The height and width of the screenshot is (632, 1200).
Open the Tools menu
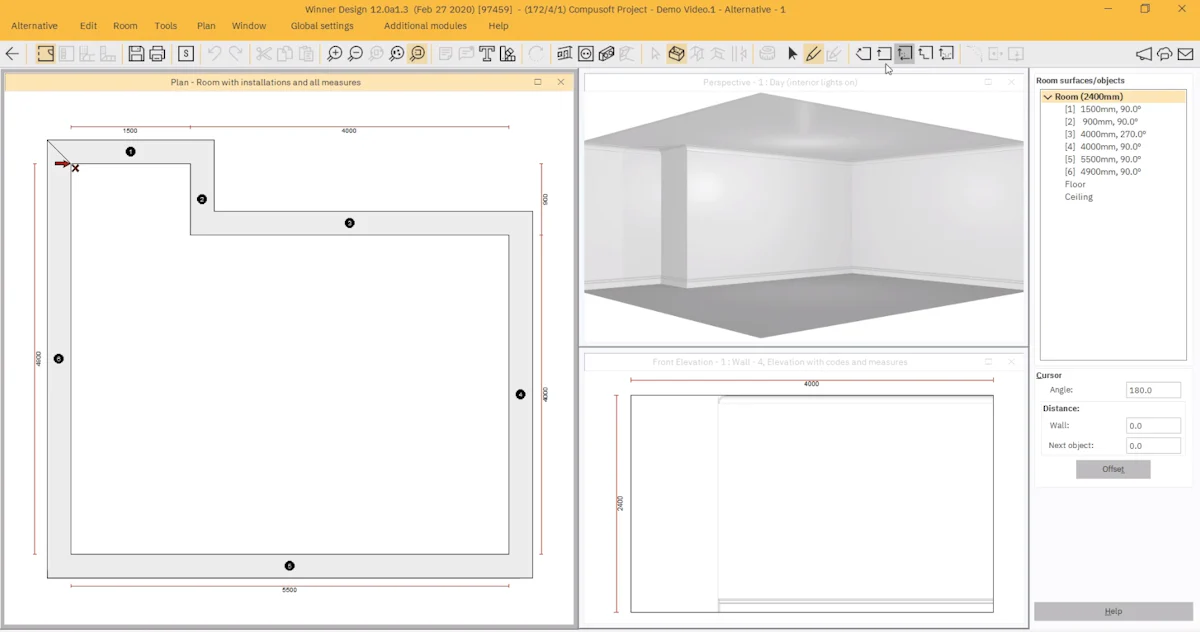166,26
